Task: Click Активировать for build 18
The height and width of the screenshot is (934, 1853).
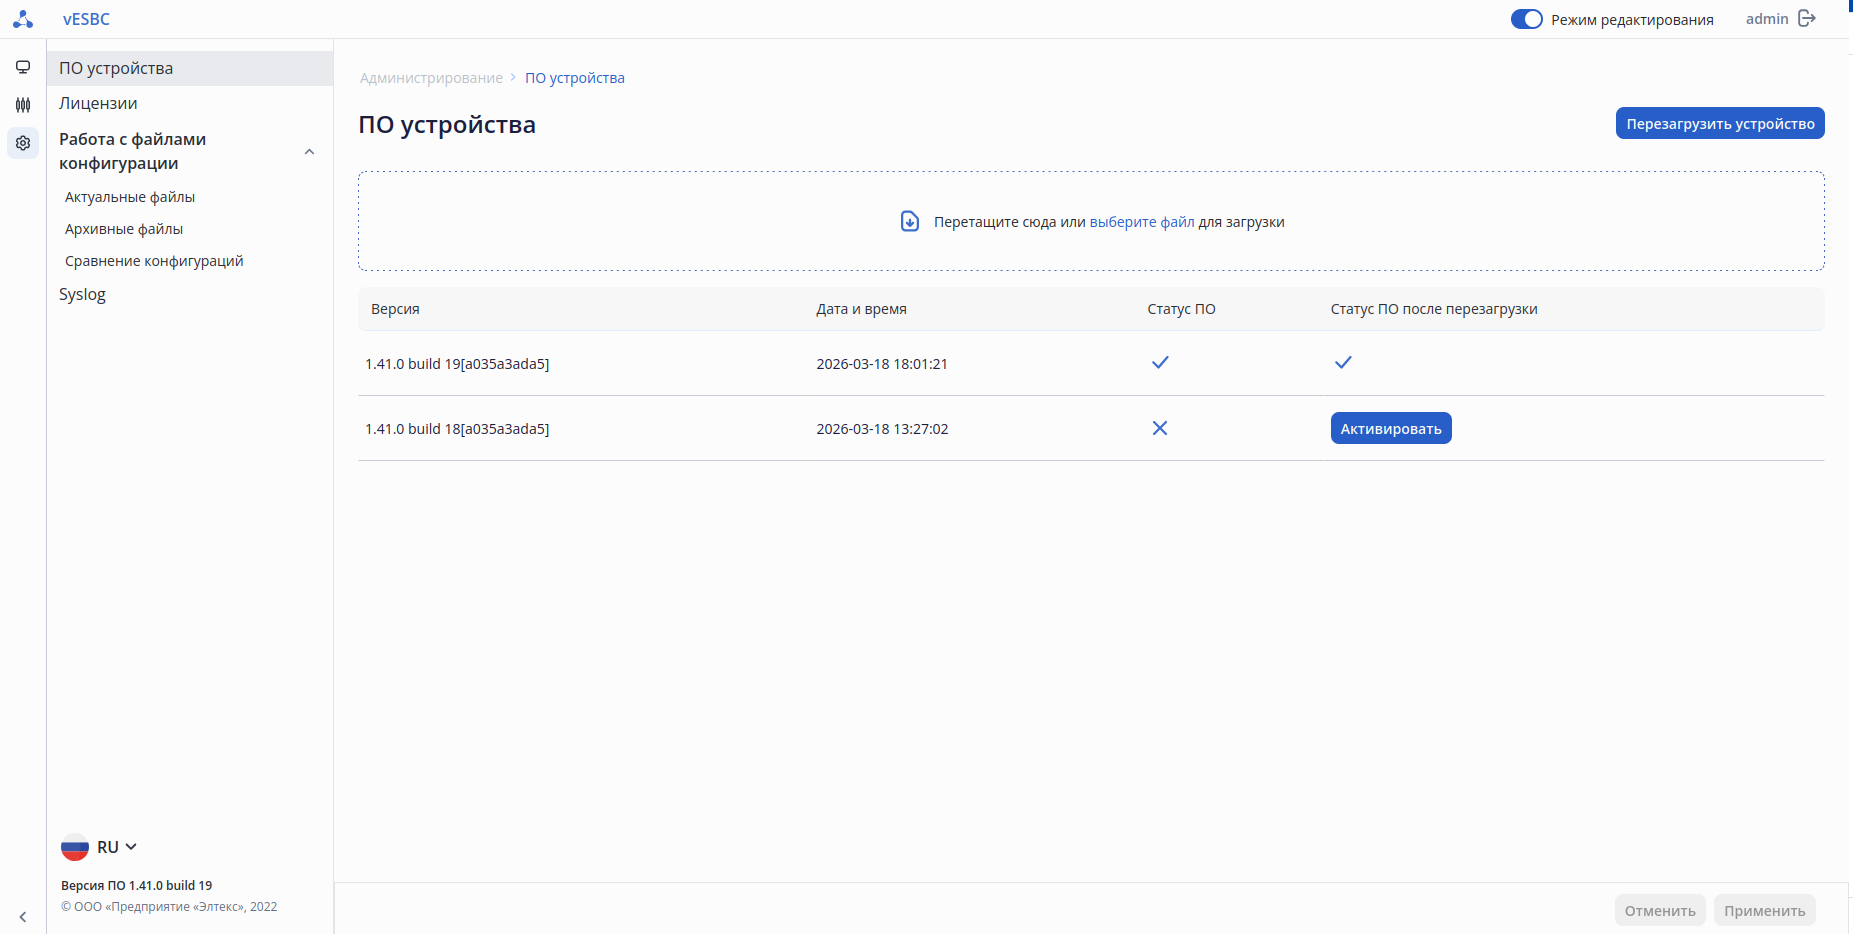Action: point(1390,428)
